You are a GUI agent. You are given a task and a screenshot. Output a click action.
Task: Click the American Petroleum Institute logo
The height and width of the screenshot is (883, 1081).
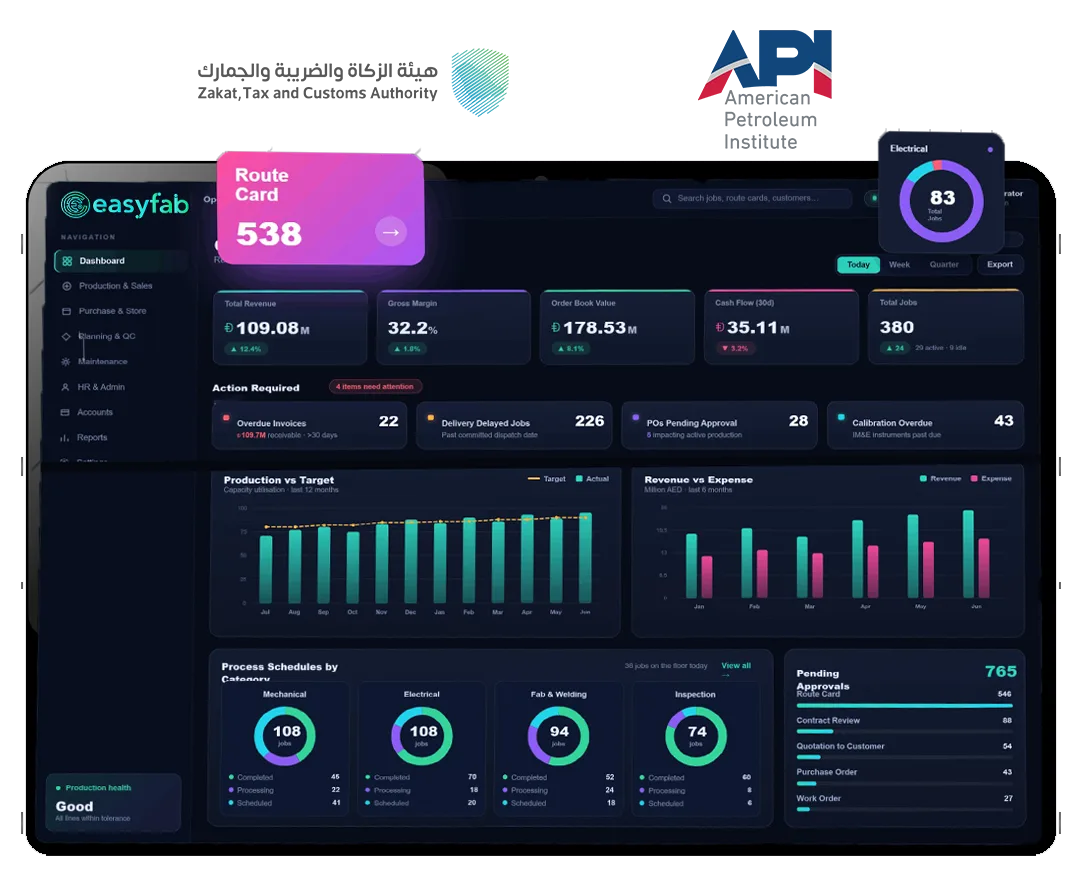765,90
